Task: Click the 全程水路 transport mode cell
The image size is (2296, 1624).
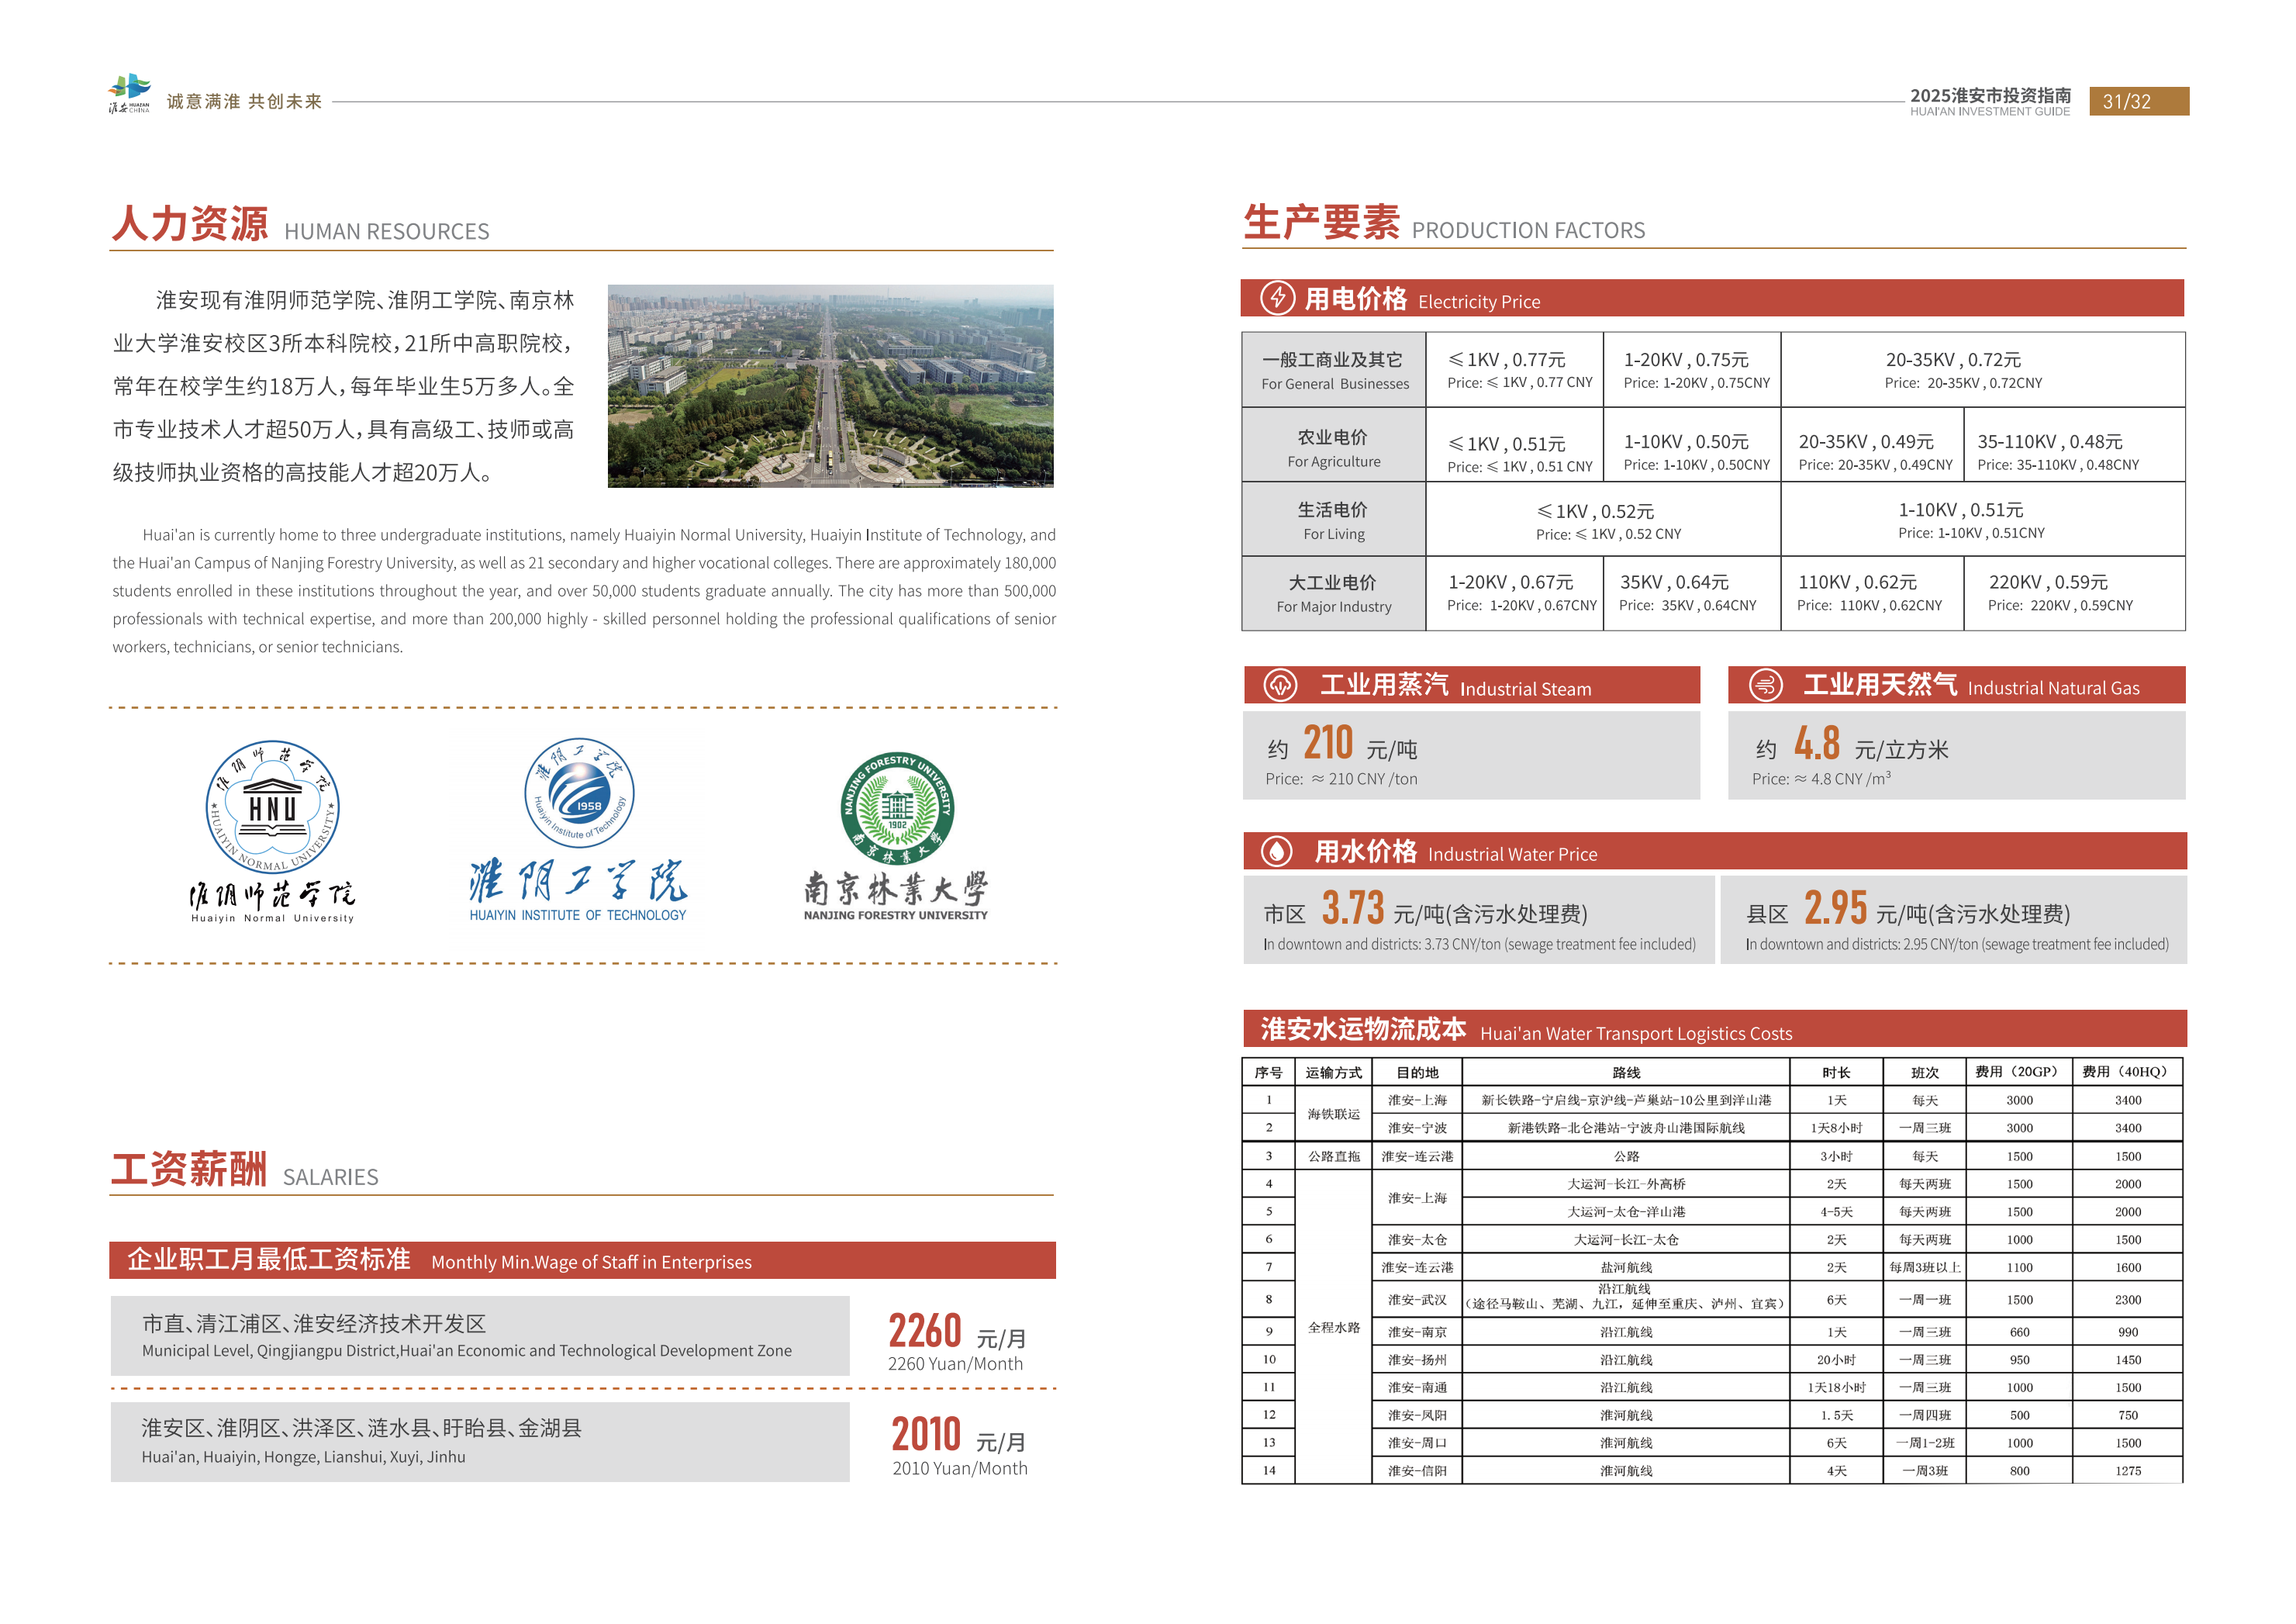Action: pos(1333,1328)
